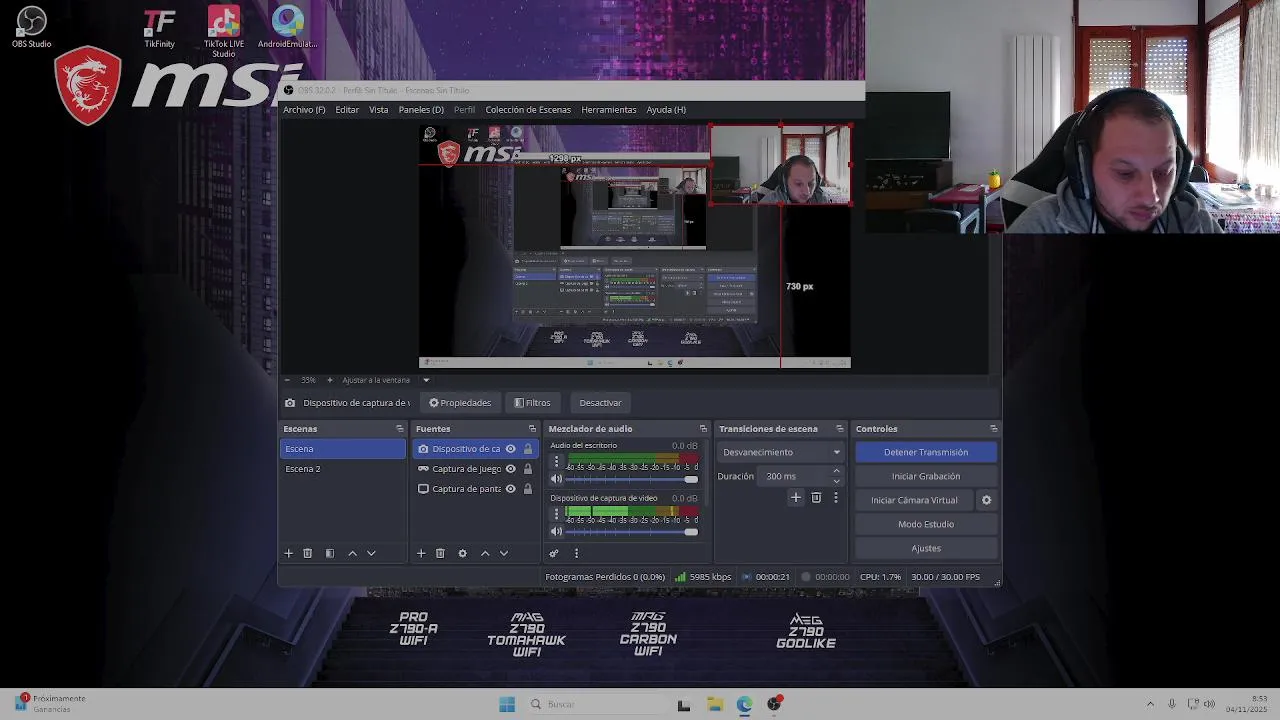Open source Propiedades button
Image resolution: width=1280 pixels, height=720 pixels.
point(460,403)
